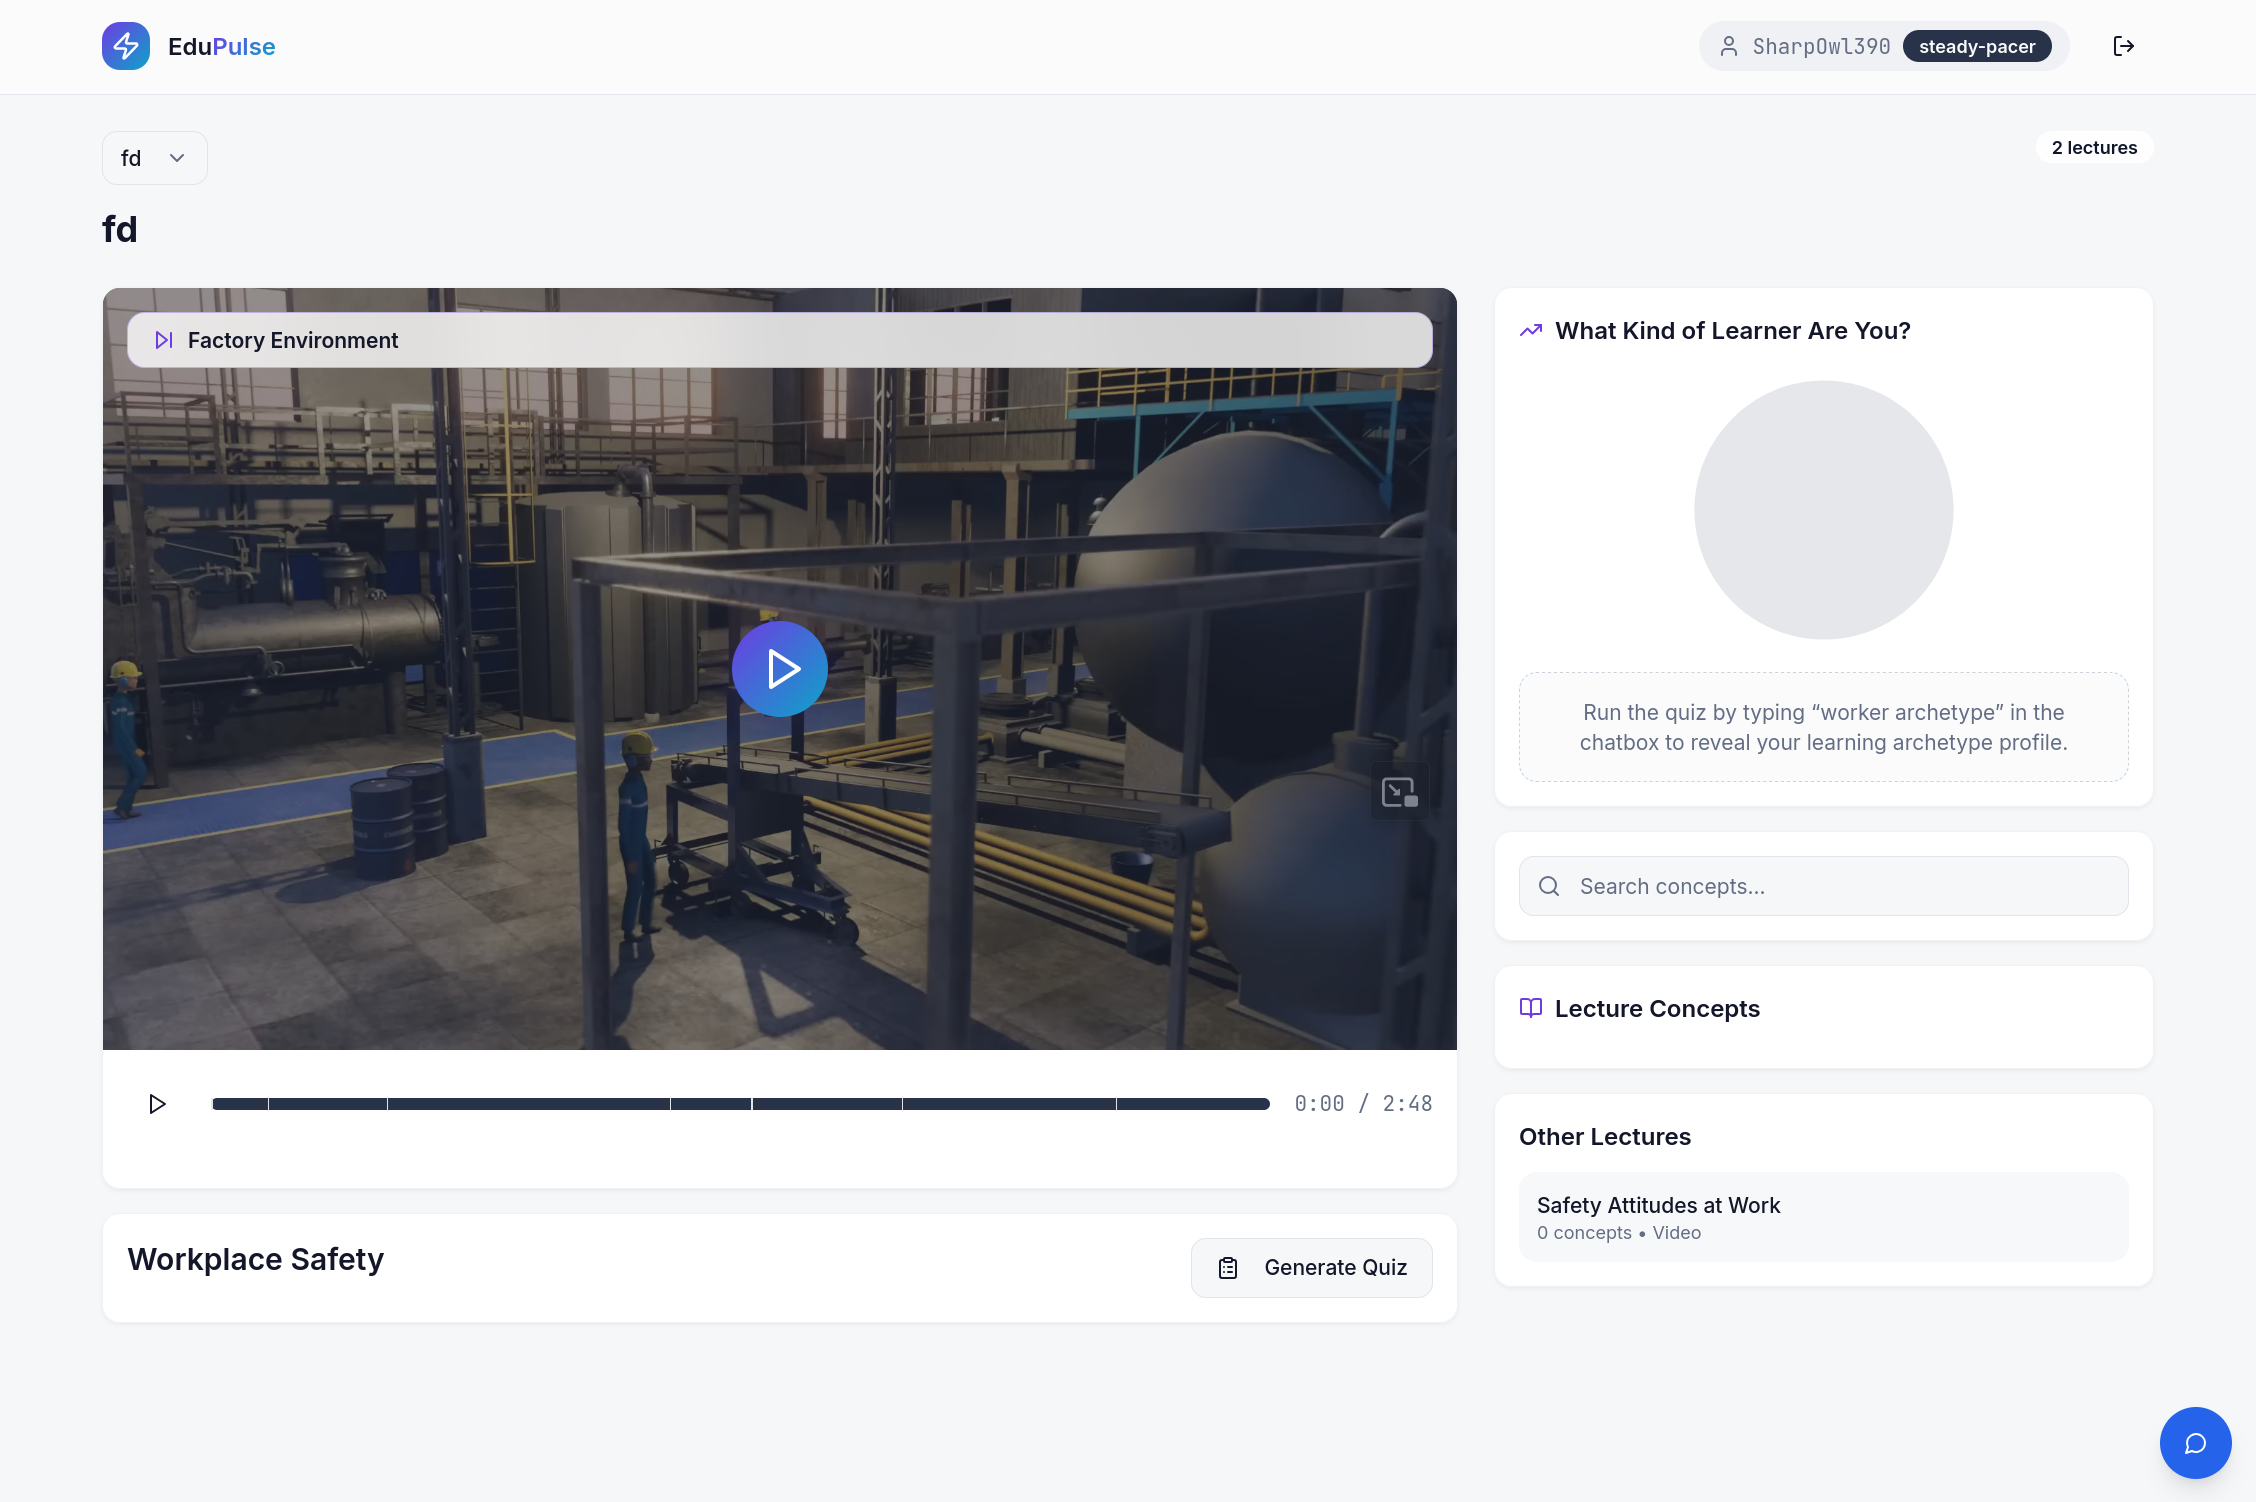2256x1502 pixels.
Task: Click into the Search concepts field
Action: (x=1840, y=886)
